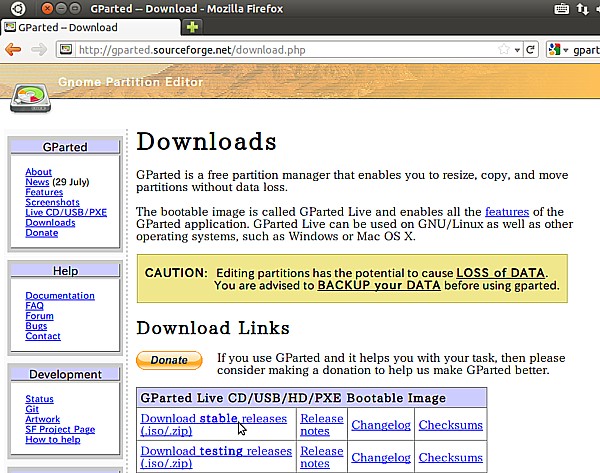Open the Screenshots sidebar link
This screenshot has width=600, height=473.
click(x=52, y=202)
